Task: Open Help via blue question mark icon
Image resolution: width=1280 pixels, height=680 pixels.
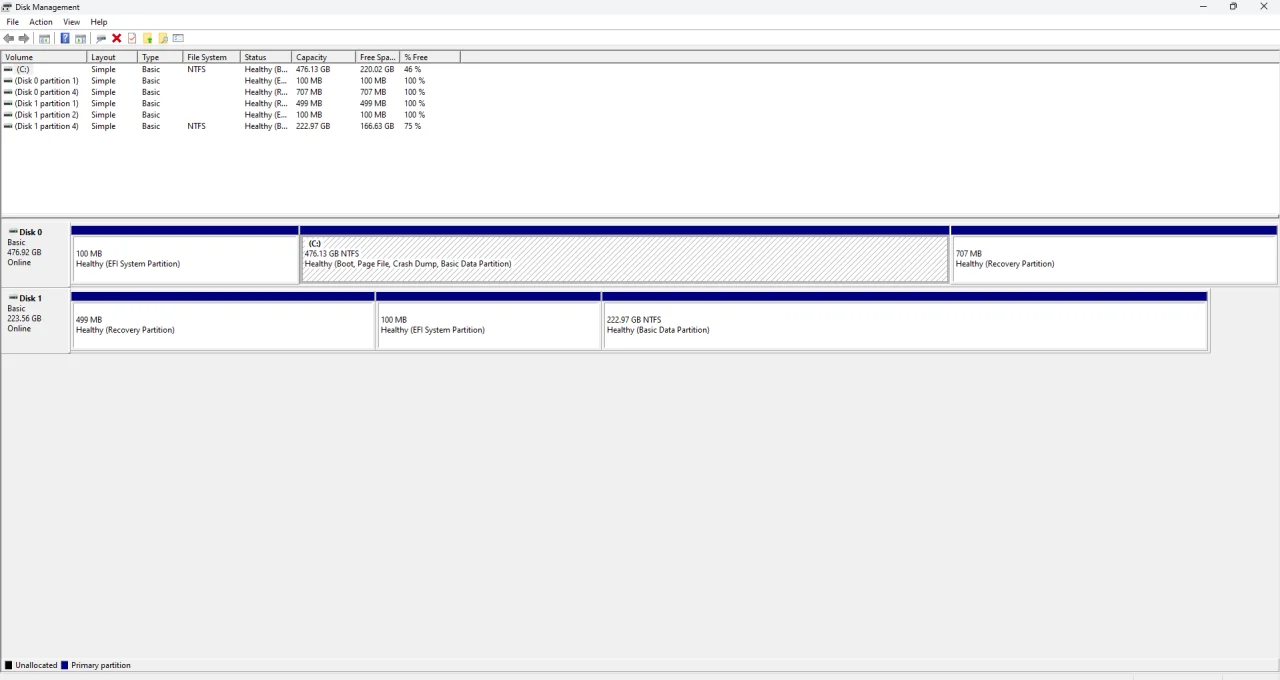Action: [65, 38]
